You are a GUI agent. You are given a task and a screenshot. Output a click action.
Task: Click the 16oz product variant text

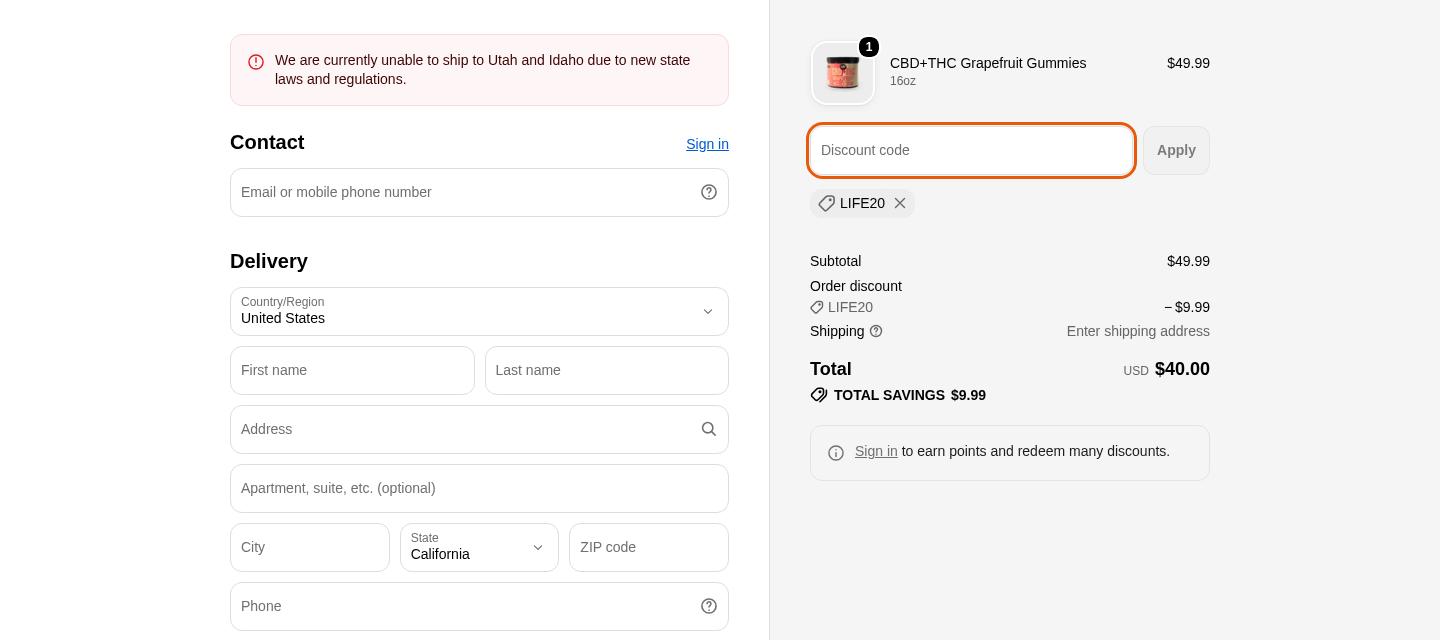pos(903,81)
